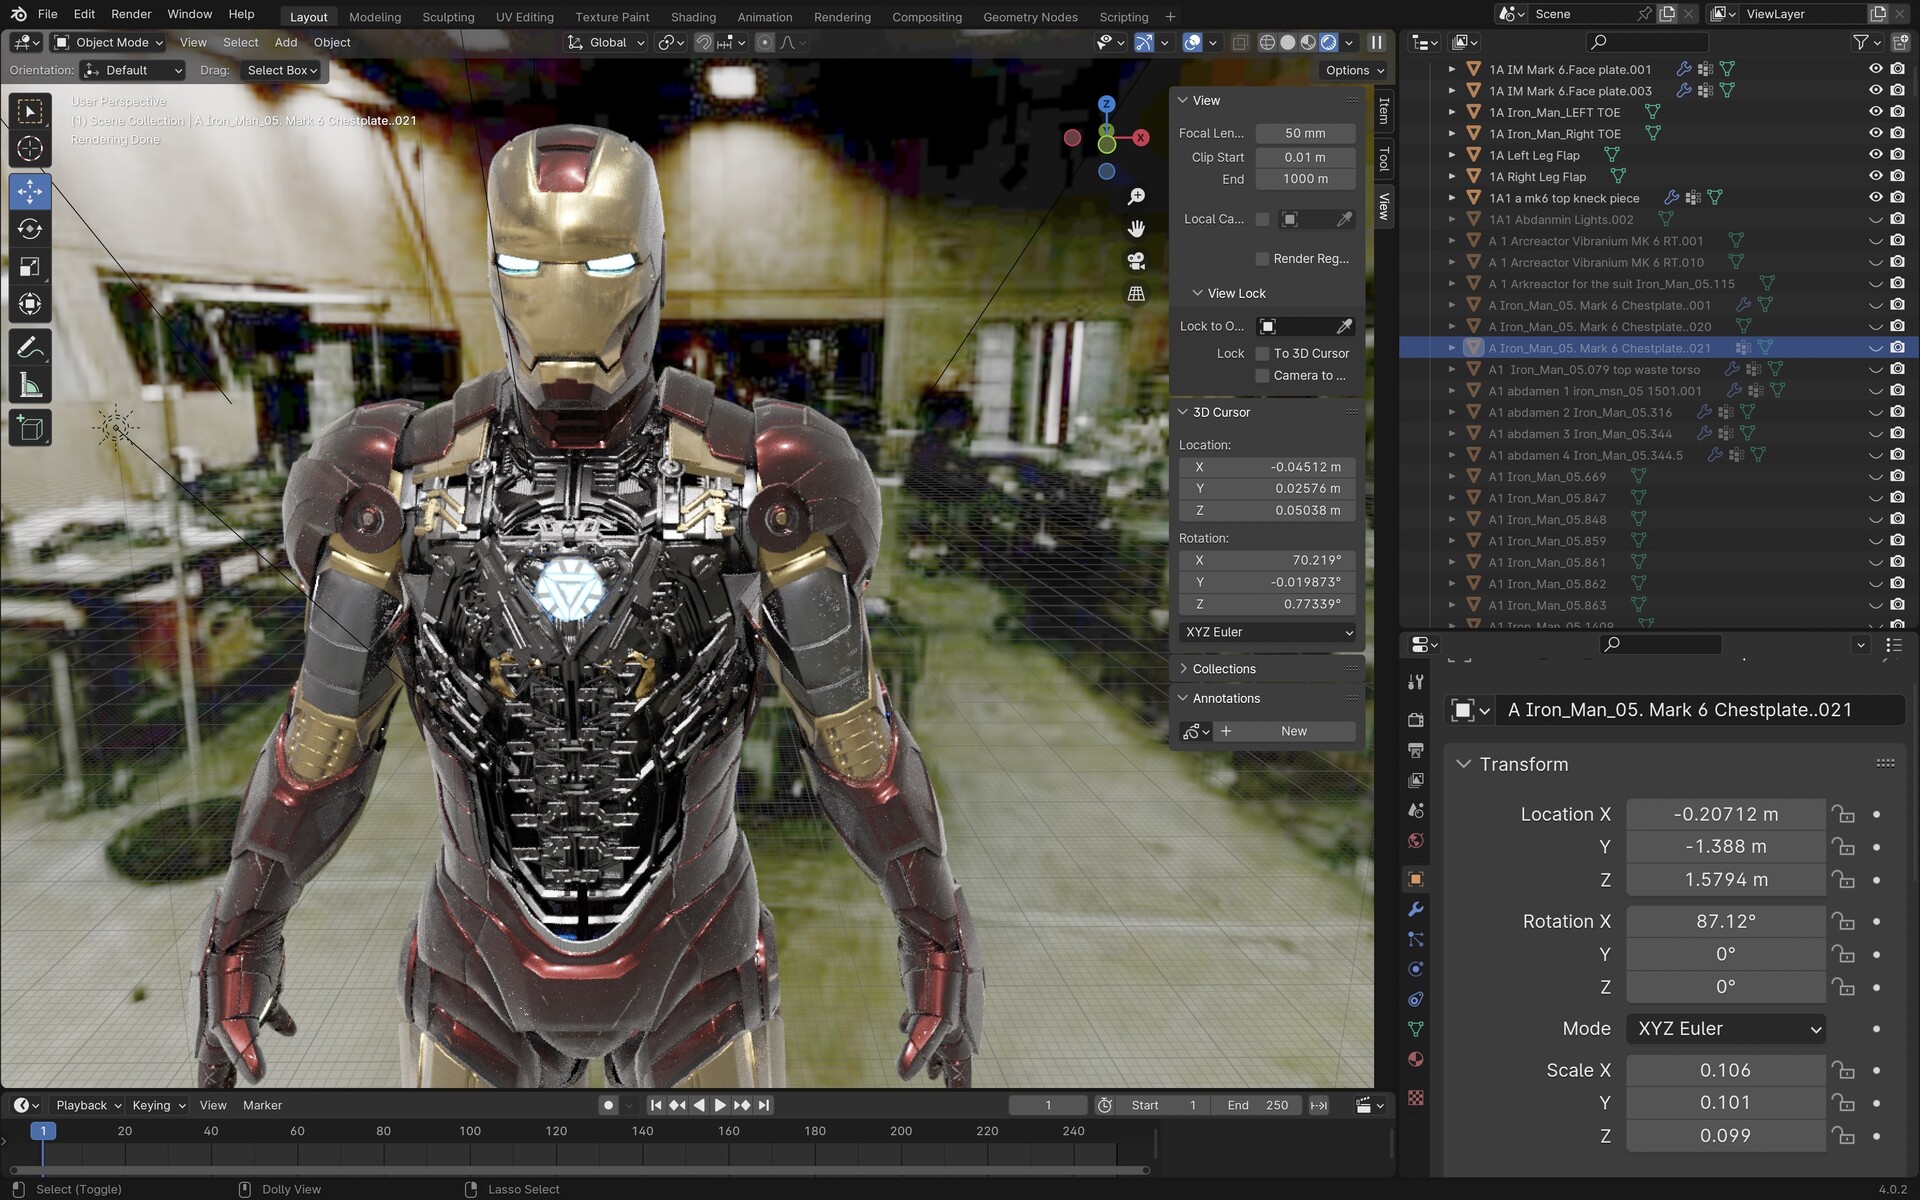The height and width of the screenshot is (1200, 1920).
Task: Open the Particles properties icon
Action: pyautogui.click(x=1415, y=939)
